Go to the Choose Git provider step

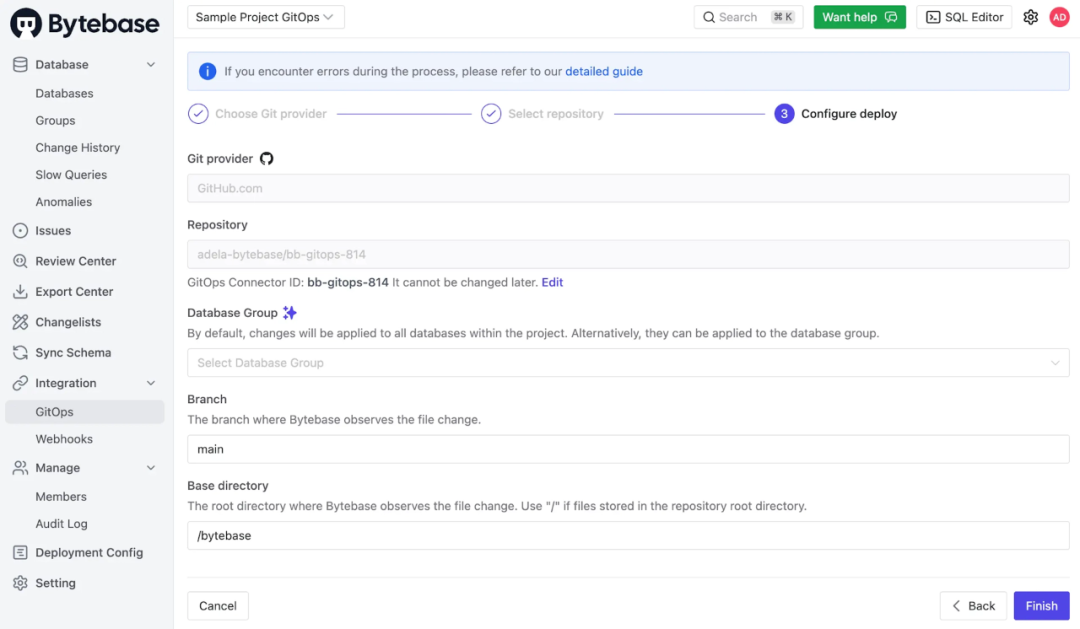[x=271, y=114]
